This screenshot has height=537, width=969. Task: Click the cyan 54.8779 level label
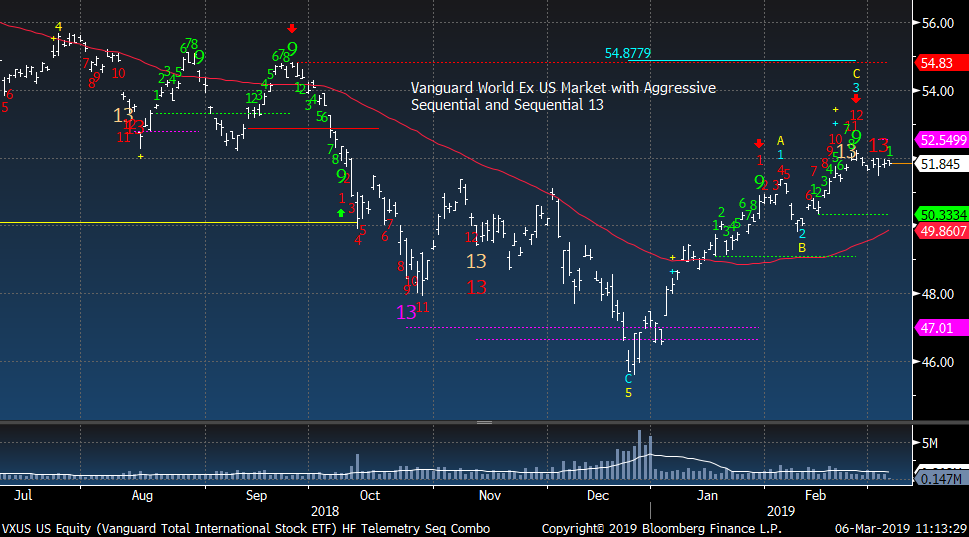[x=628, y=54]
